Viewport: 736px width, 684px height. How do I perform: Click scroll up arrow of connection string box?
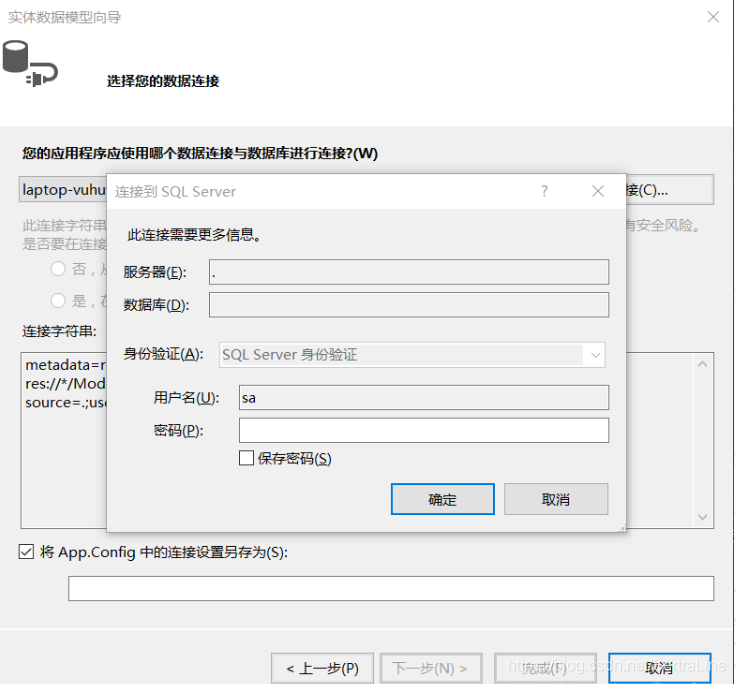coord(703,364)
